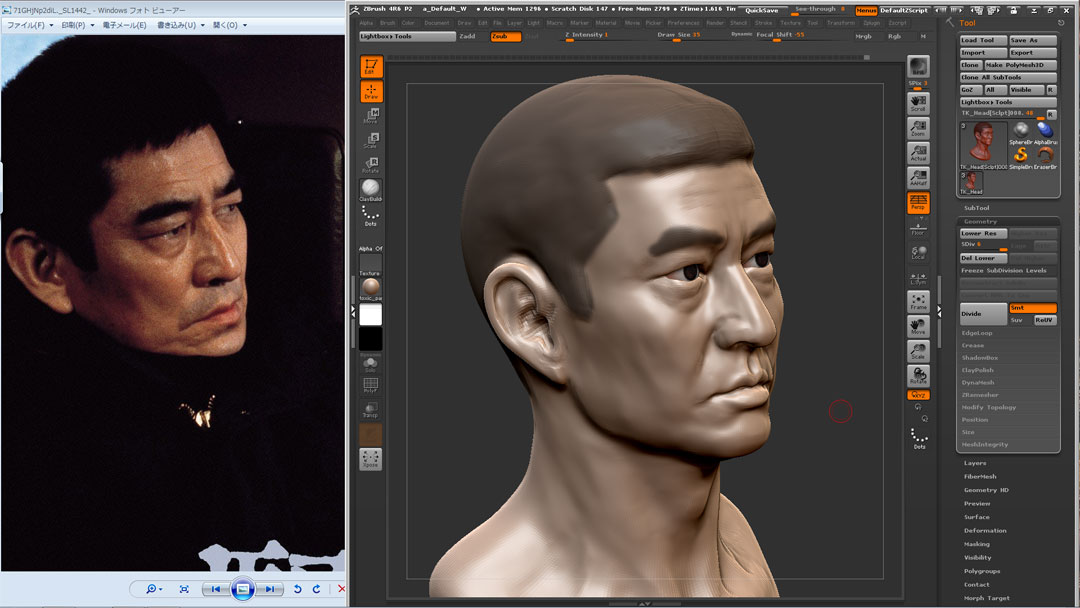Image resolution: width=1080 pixels, height=608 pixels.
Task: Click the PolyF wireframe icon
Action: point(371,386)
